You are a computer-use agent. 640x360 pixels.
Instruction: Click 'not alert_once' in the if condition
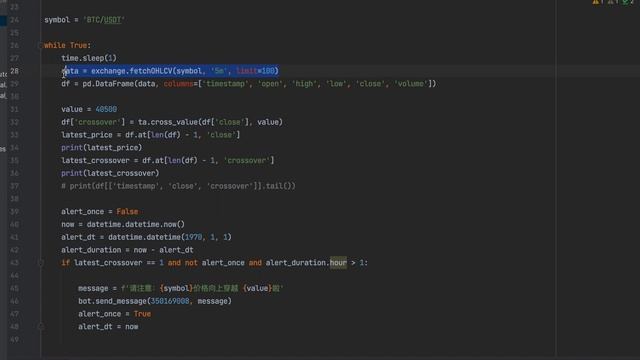pos(214,263)
